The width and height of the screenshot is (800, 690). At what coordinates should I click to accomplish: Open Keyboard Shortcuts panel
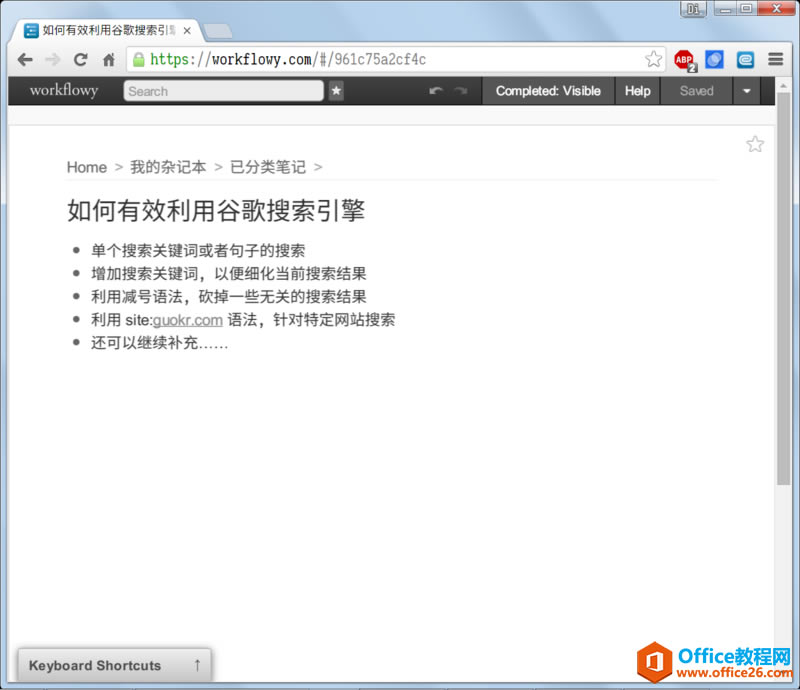click(96, 665)
